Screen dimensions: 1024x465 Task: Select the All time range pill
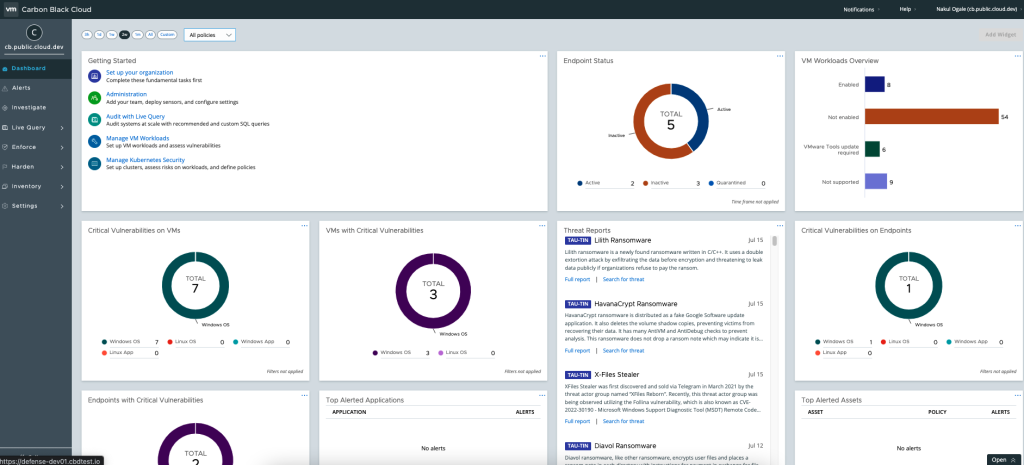coord(150,35)
